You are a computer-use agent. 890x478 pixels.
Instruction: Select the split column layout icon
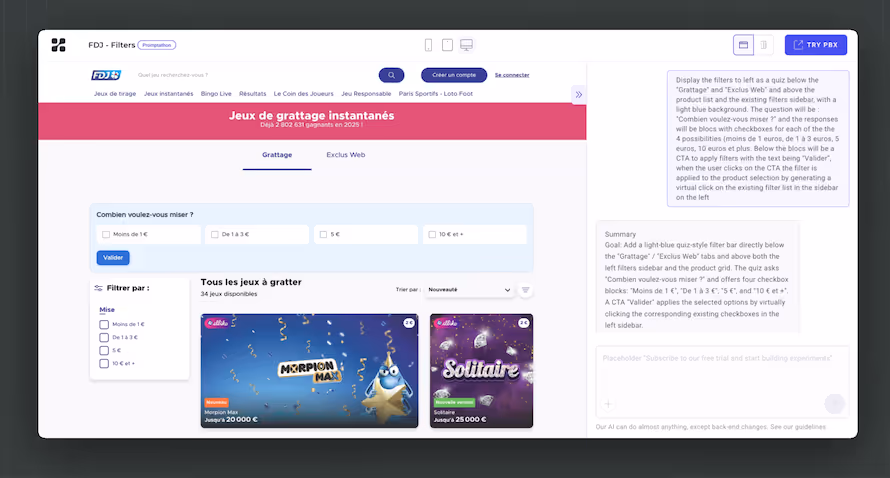764,45
